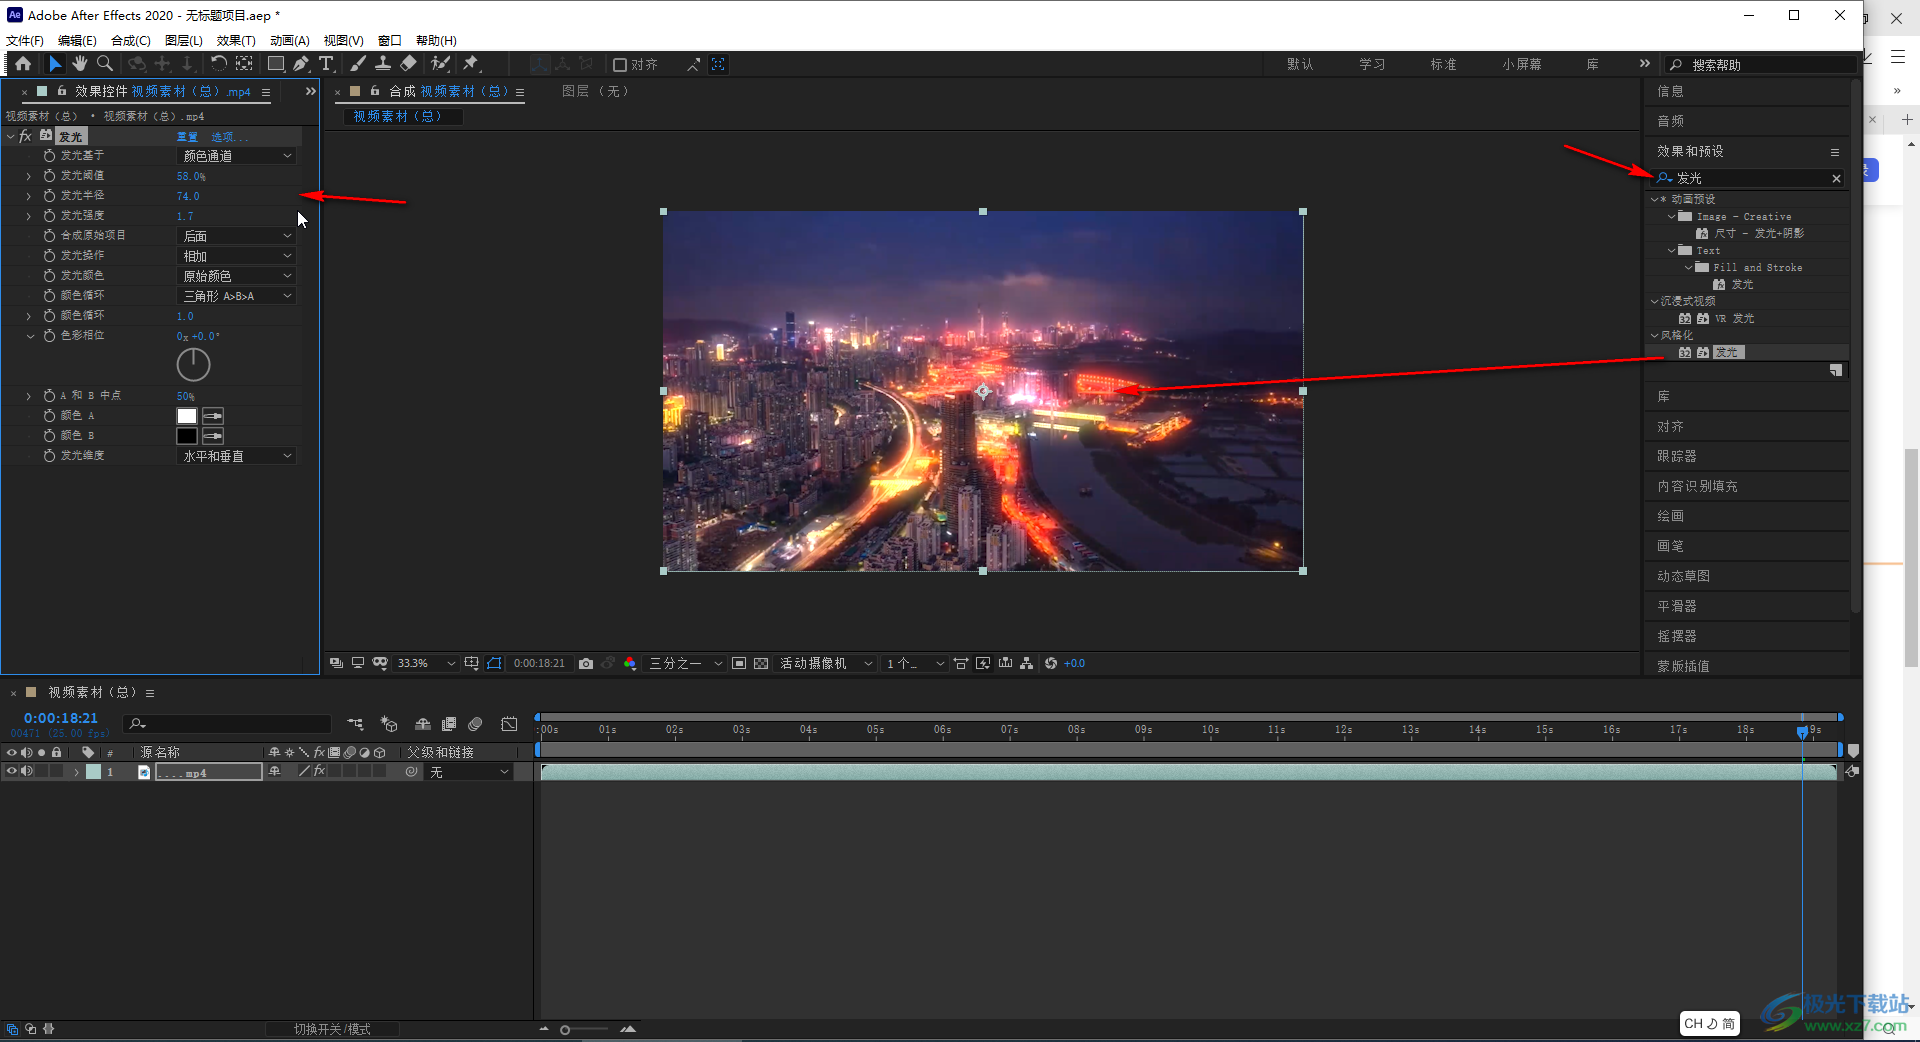Open the 动画(A) menu
This screenshot has height=1042, width=1920.
pyautogui.click(x=290, y=41)
